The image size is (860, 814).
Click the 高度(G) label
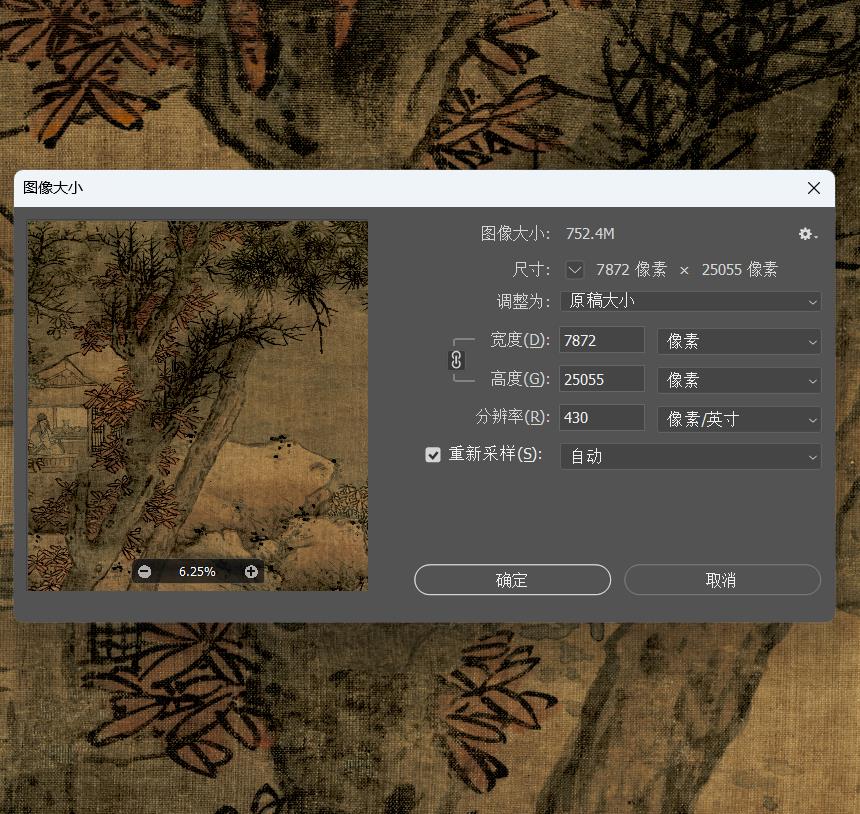[x=519, y=379]
